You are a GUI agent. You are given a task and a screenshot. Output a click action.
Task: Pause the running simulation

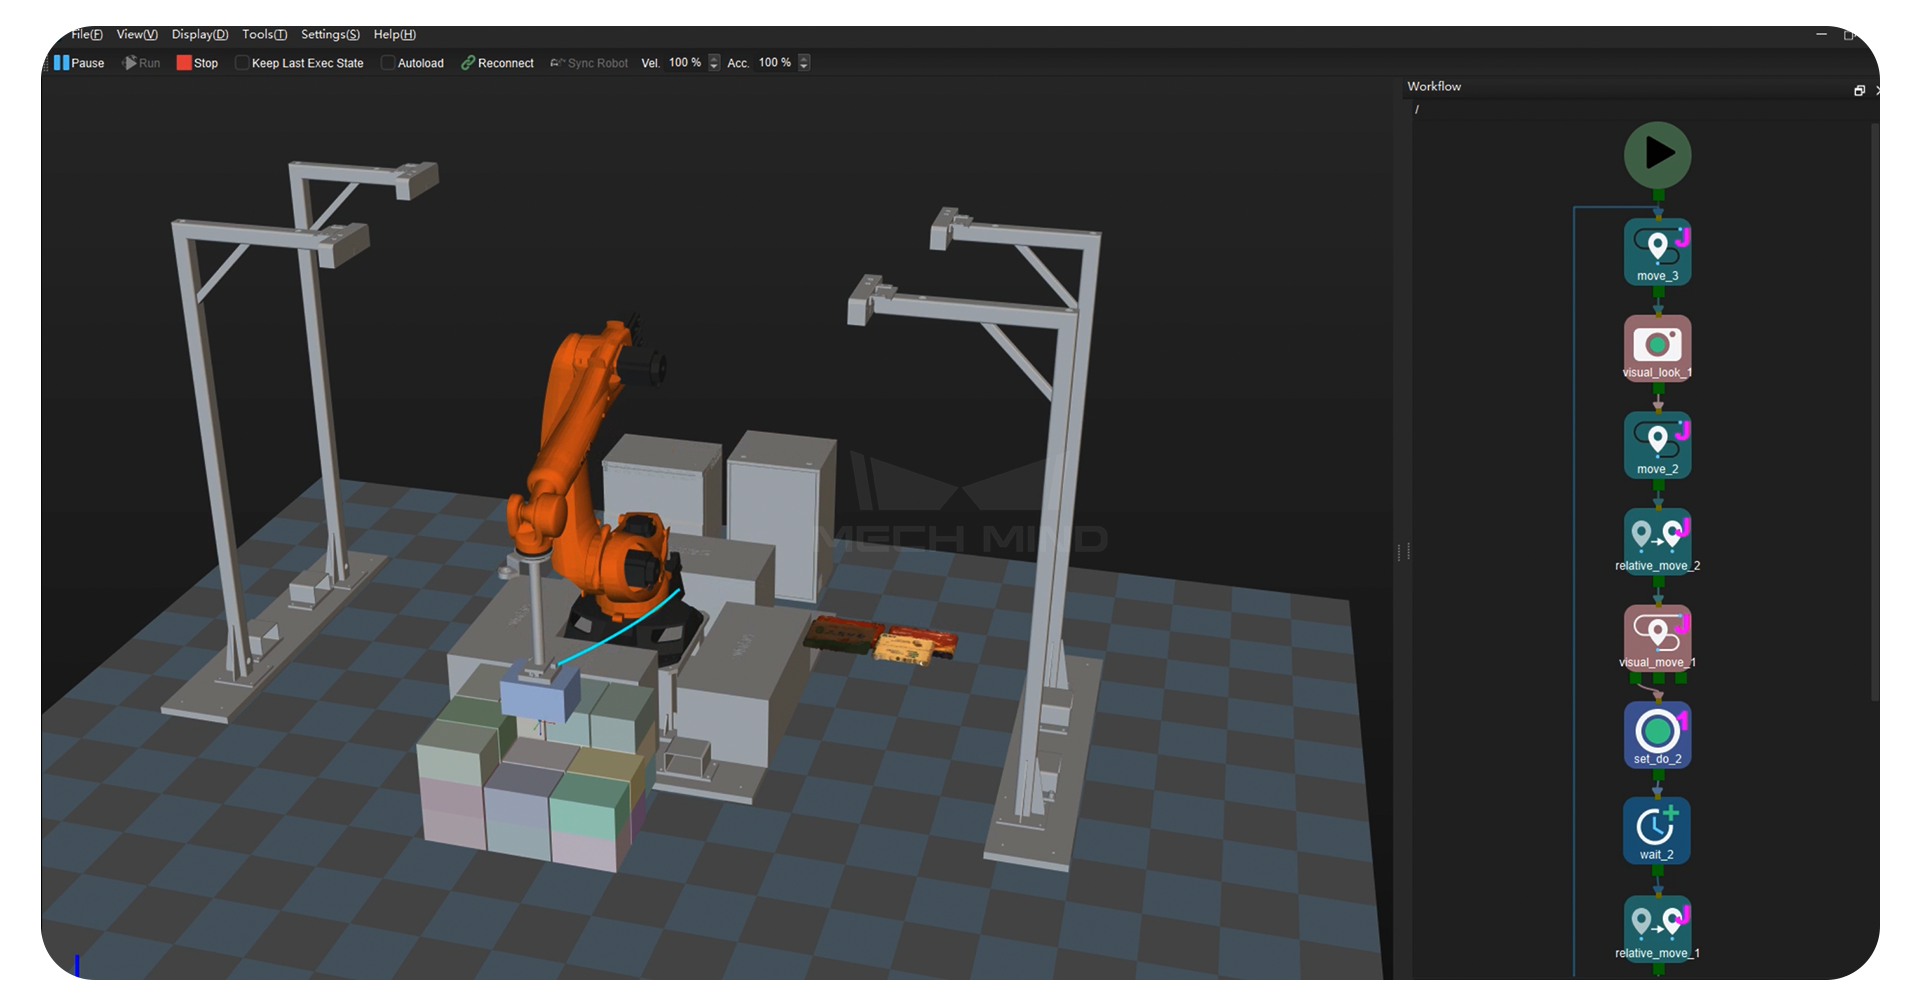pyautogui.click(x=77, y=62)
